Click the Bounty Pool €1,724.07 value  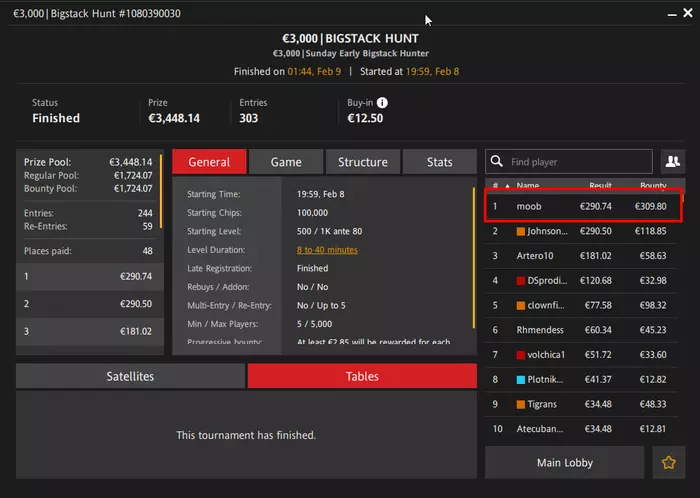coord(133,188)
